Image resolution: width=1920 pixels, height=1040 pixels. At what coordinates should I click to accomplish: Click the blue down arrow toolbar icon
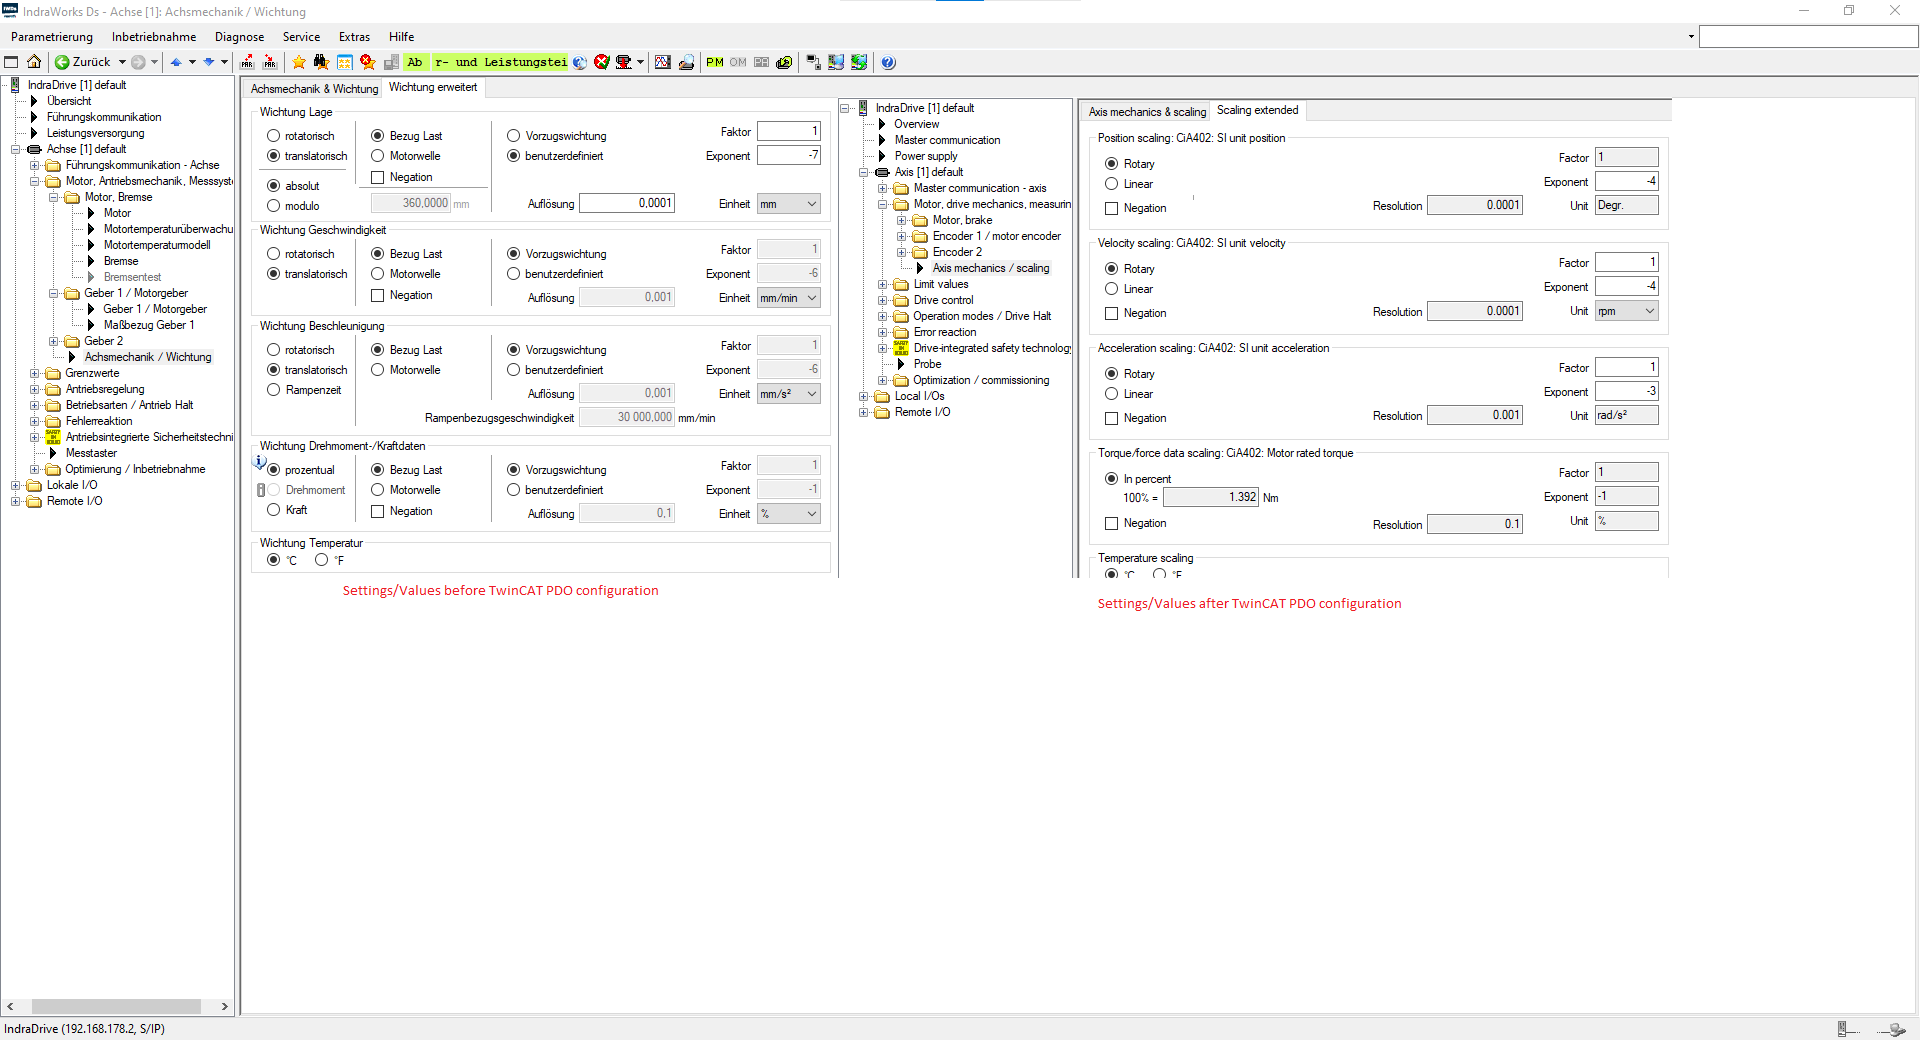pos(208,62)
